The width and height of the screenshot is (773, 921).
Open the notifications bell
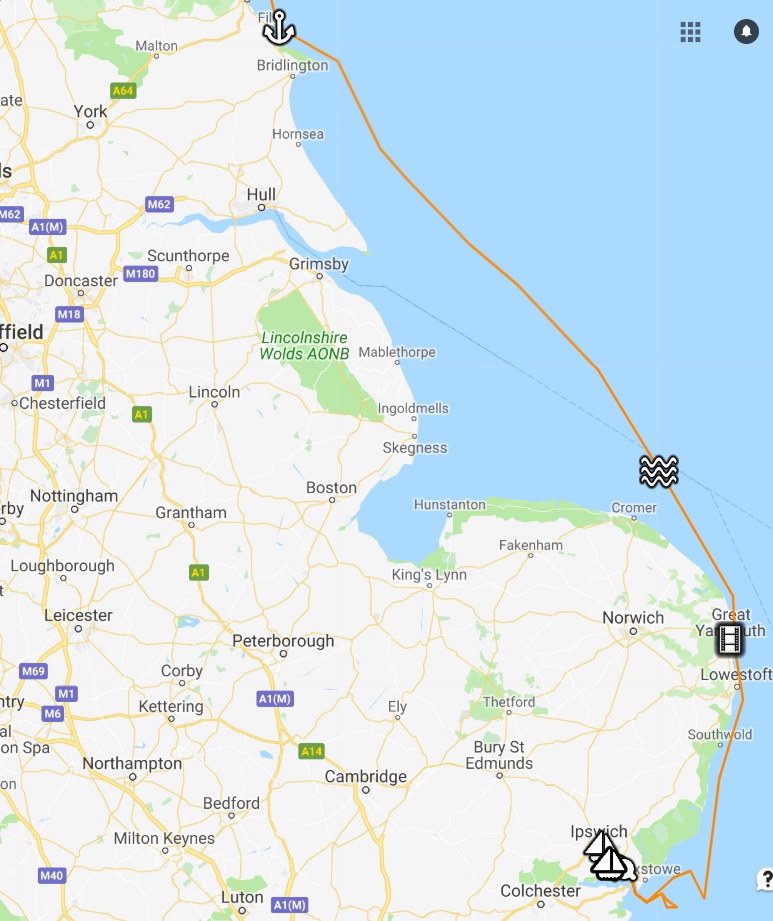746,31
